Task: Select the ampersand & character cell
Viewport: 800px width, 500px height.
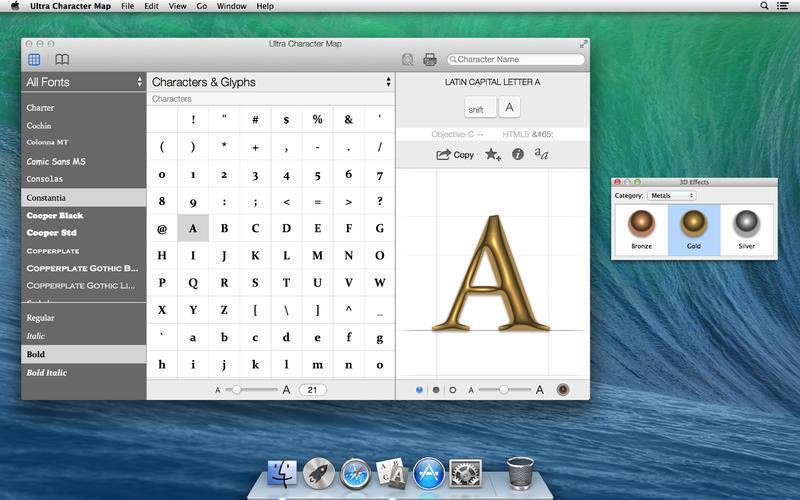Action: (348, 119)
